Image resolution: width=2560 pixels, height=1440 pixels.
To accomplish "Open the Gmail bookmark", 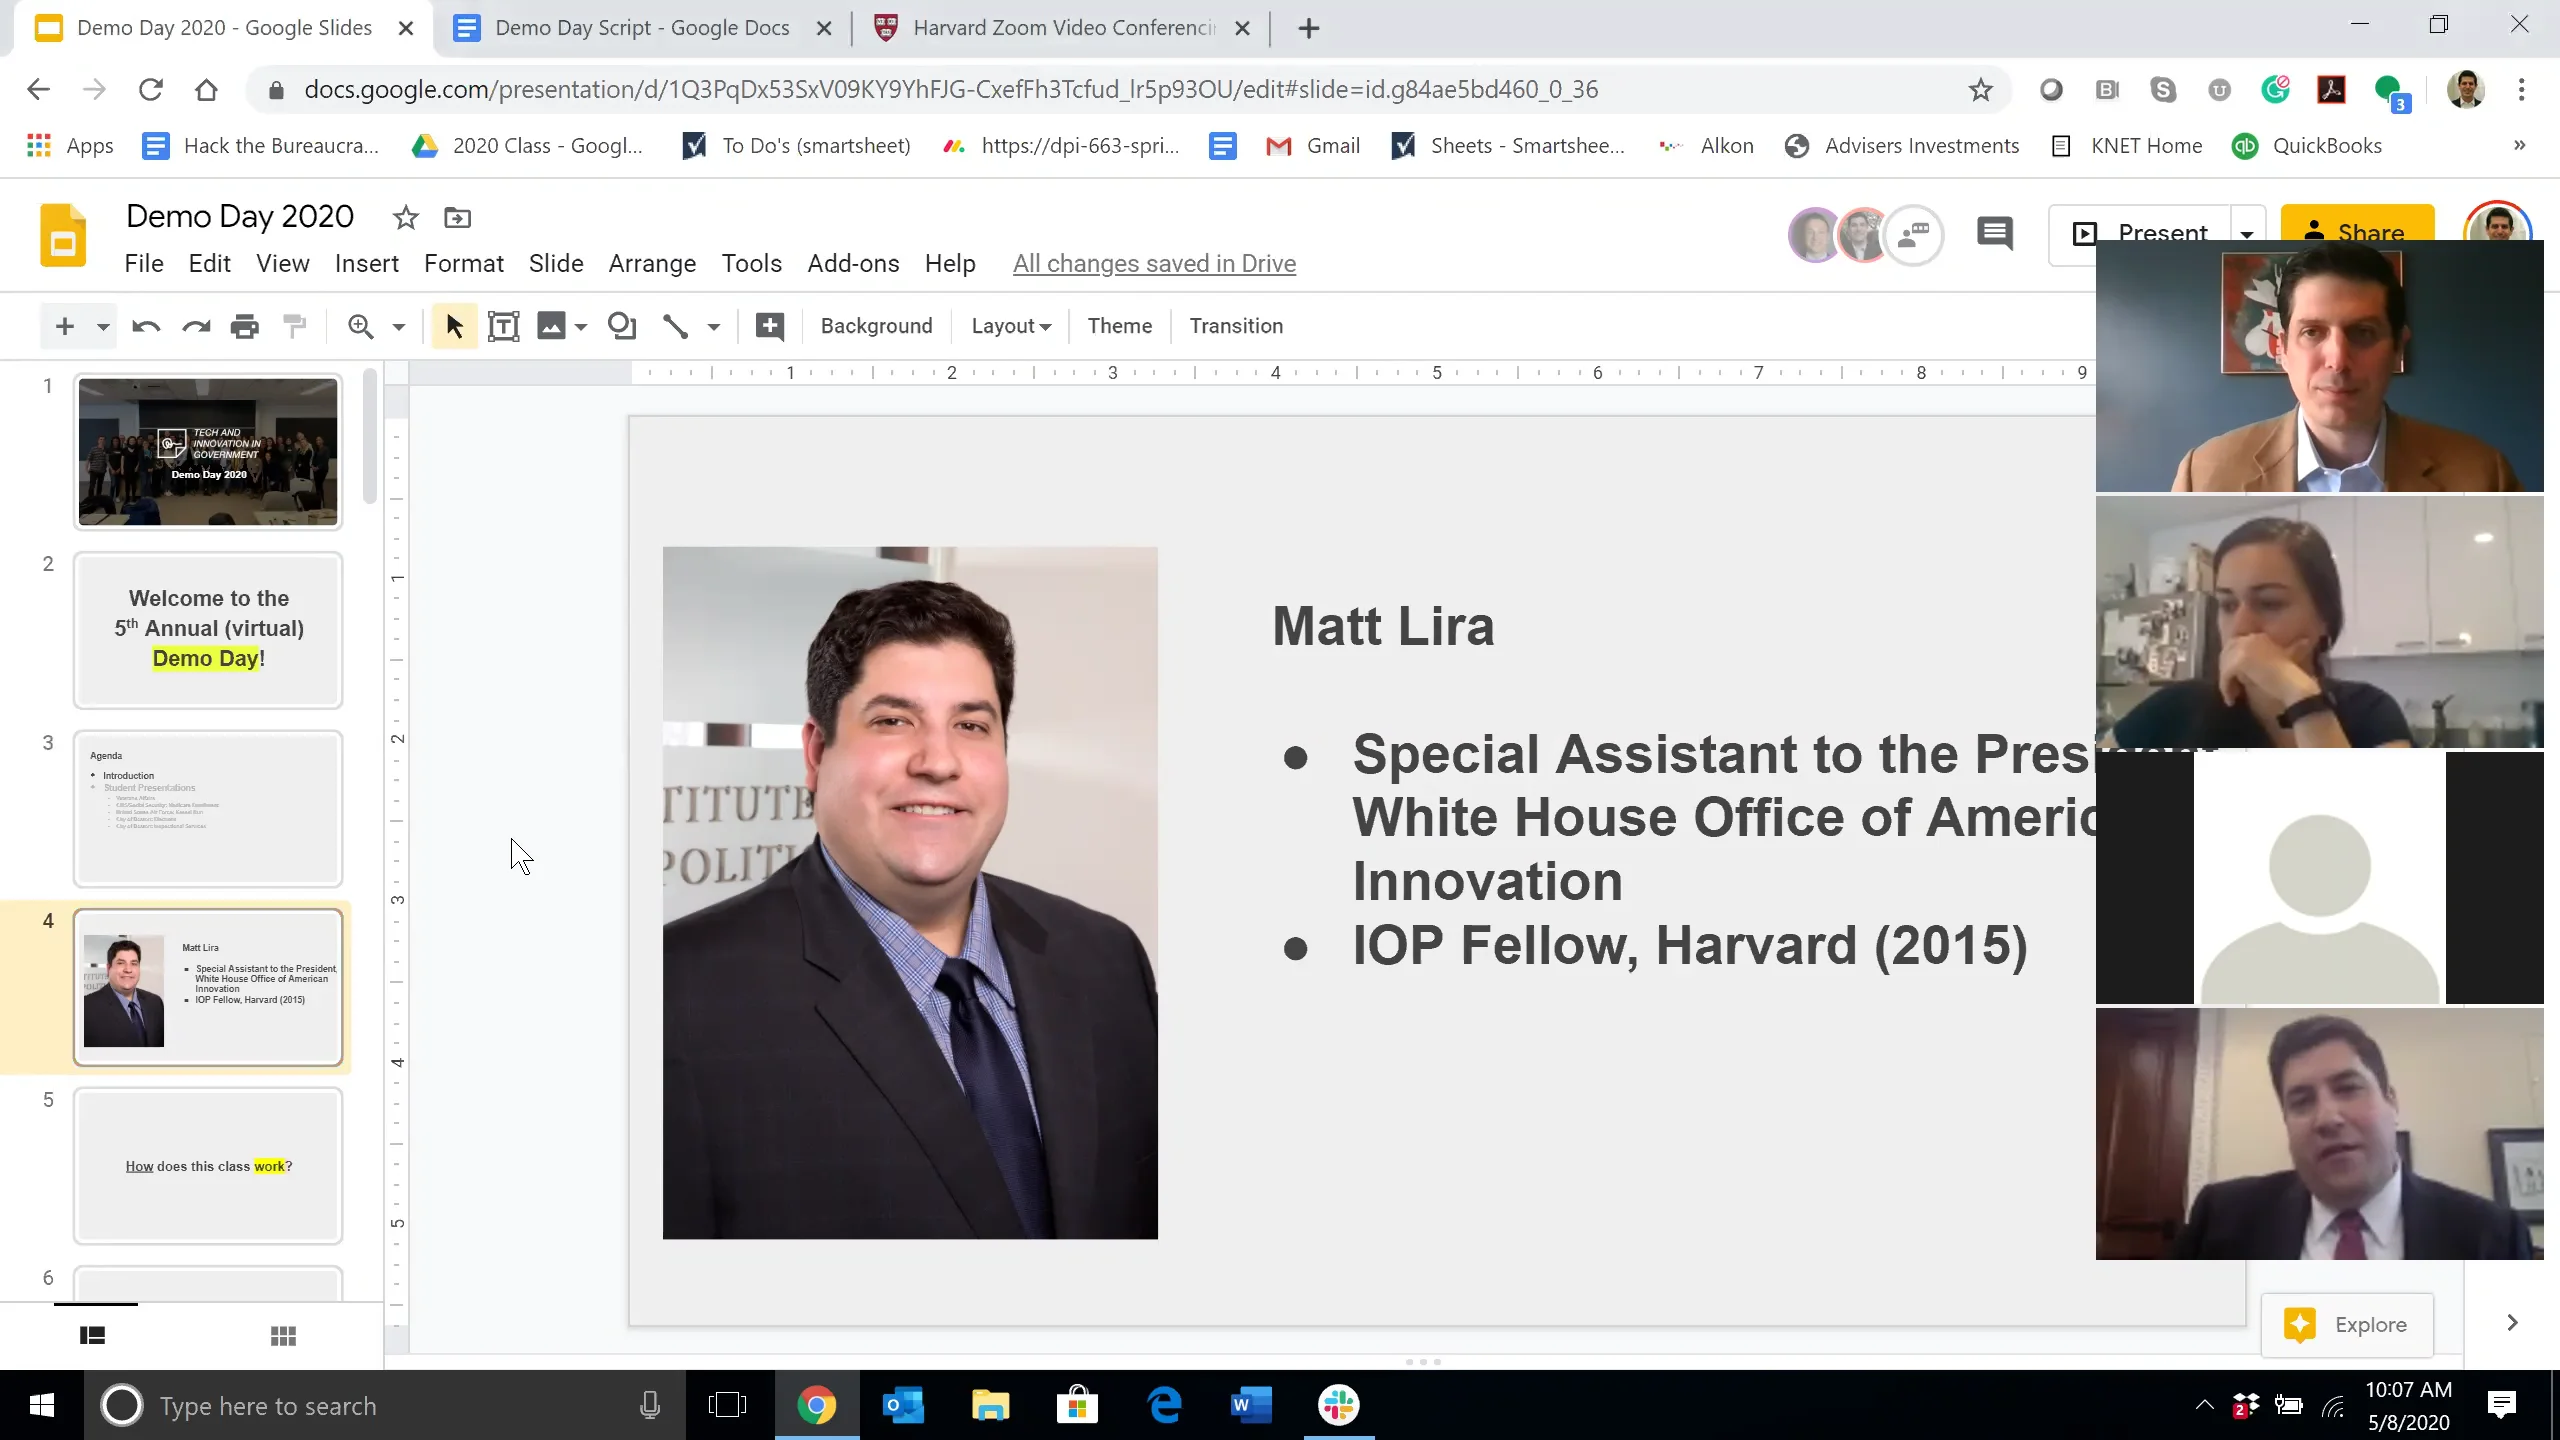I will click(1312, 146).
